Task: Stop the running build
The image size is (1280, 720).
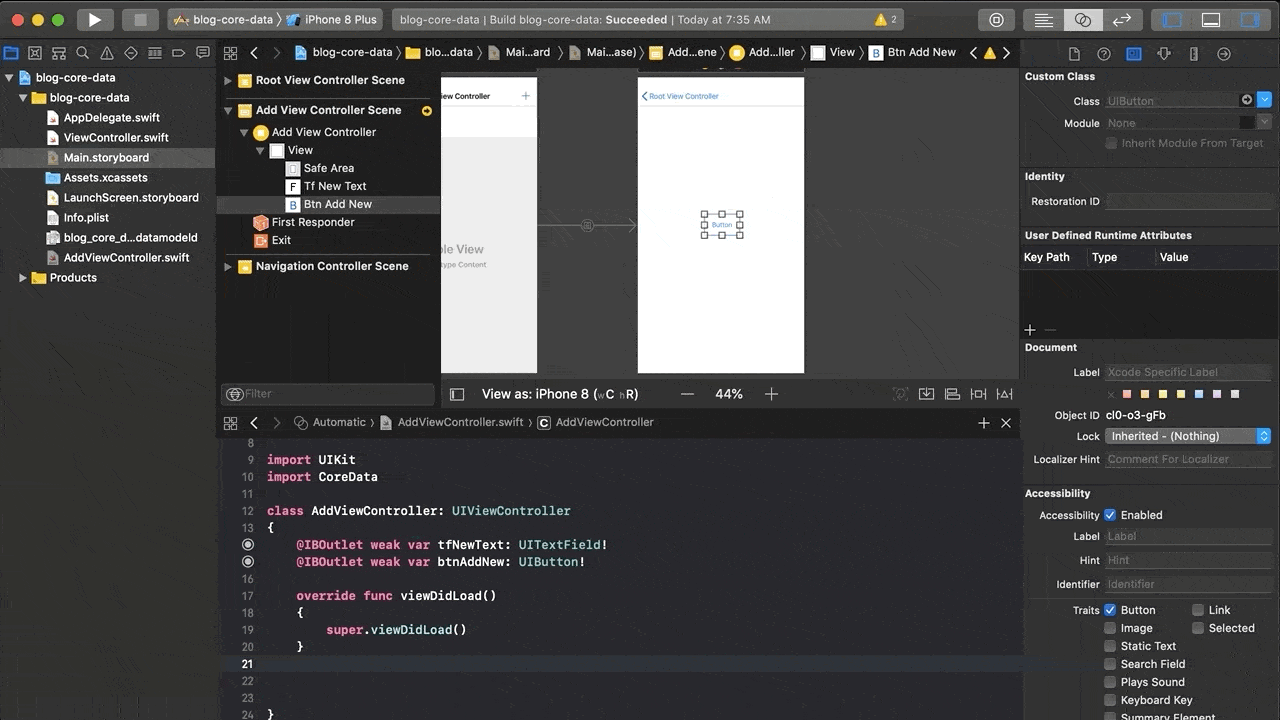Action: [x=140, y=19]
